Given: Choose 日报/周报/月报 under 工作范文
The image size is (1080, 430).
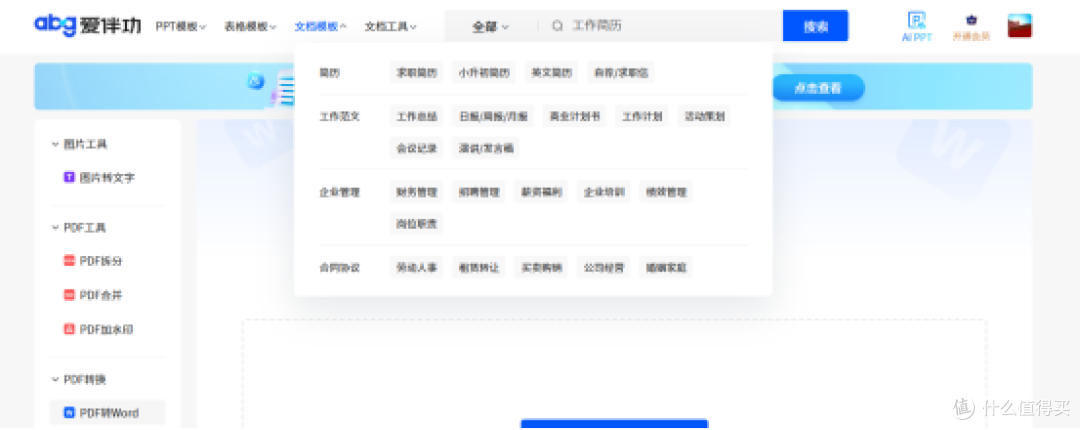Looking at the screenshot, I should click(x=493, y=116).
